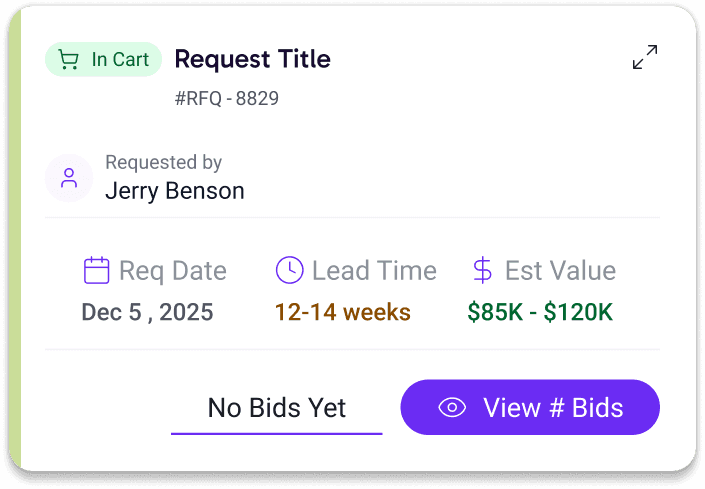This screenshot has width=705, height=489.
Task: Open the Request Title heading
Action: pyautogui.click(x=252, y=59)
